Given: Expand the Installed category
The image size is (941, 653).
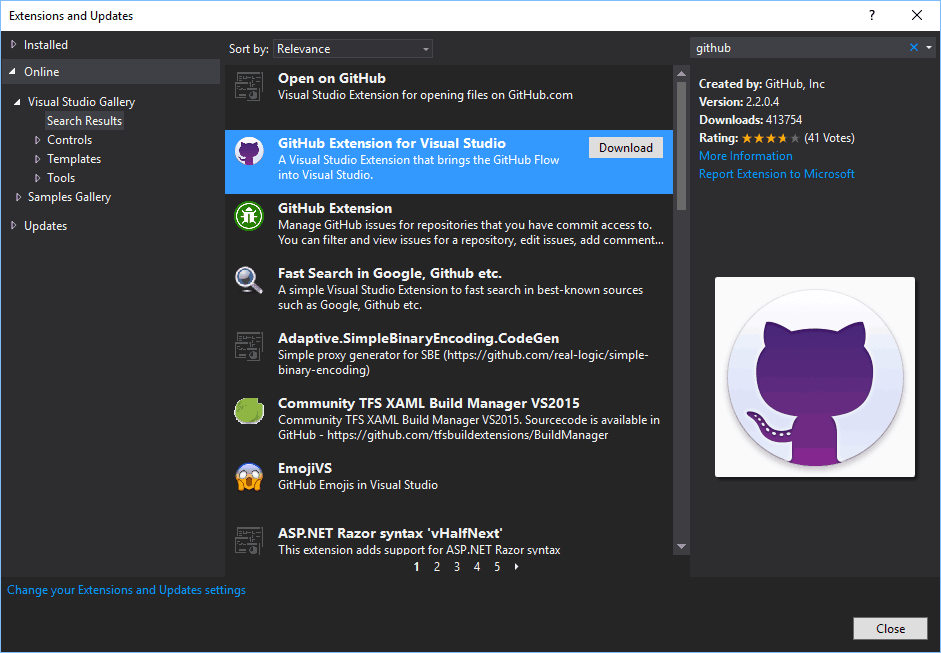Looking at the screenshot, I should tap(13, 44).
